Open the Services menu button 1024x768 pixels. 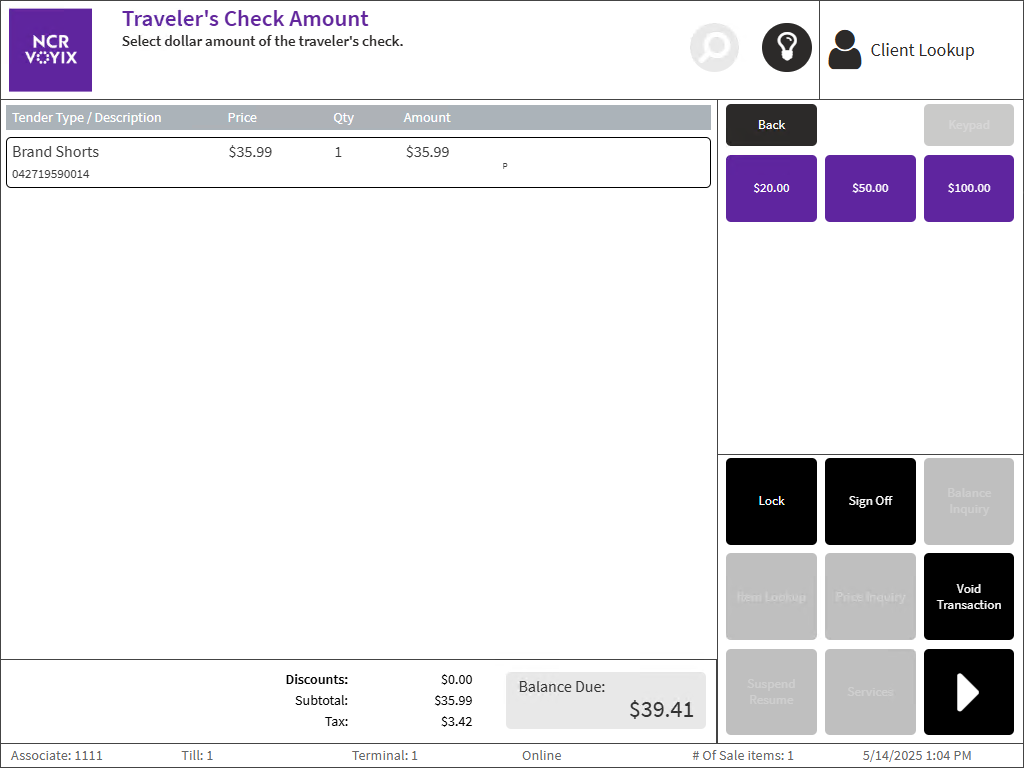(x=870, y=691)
